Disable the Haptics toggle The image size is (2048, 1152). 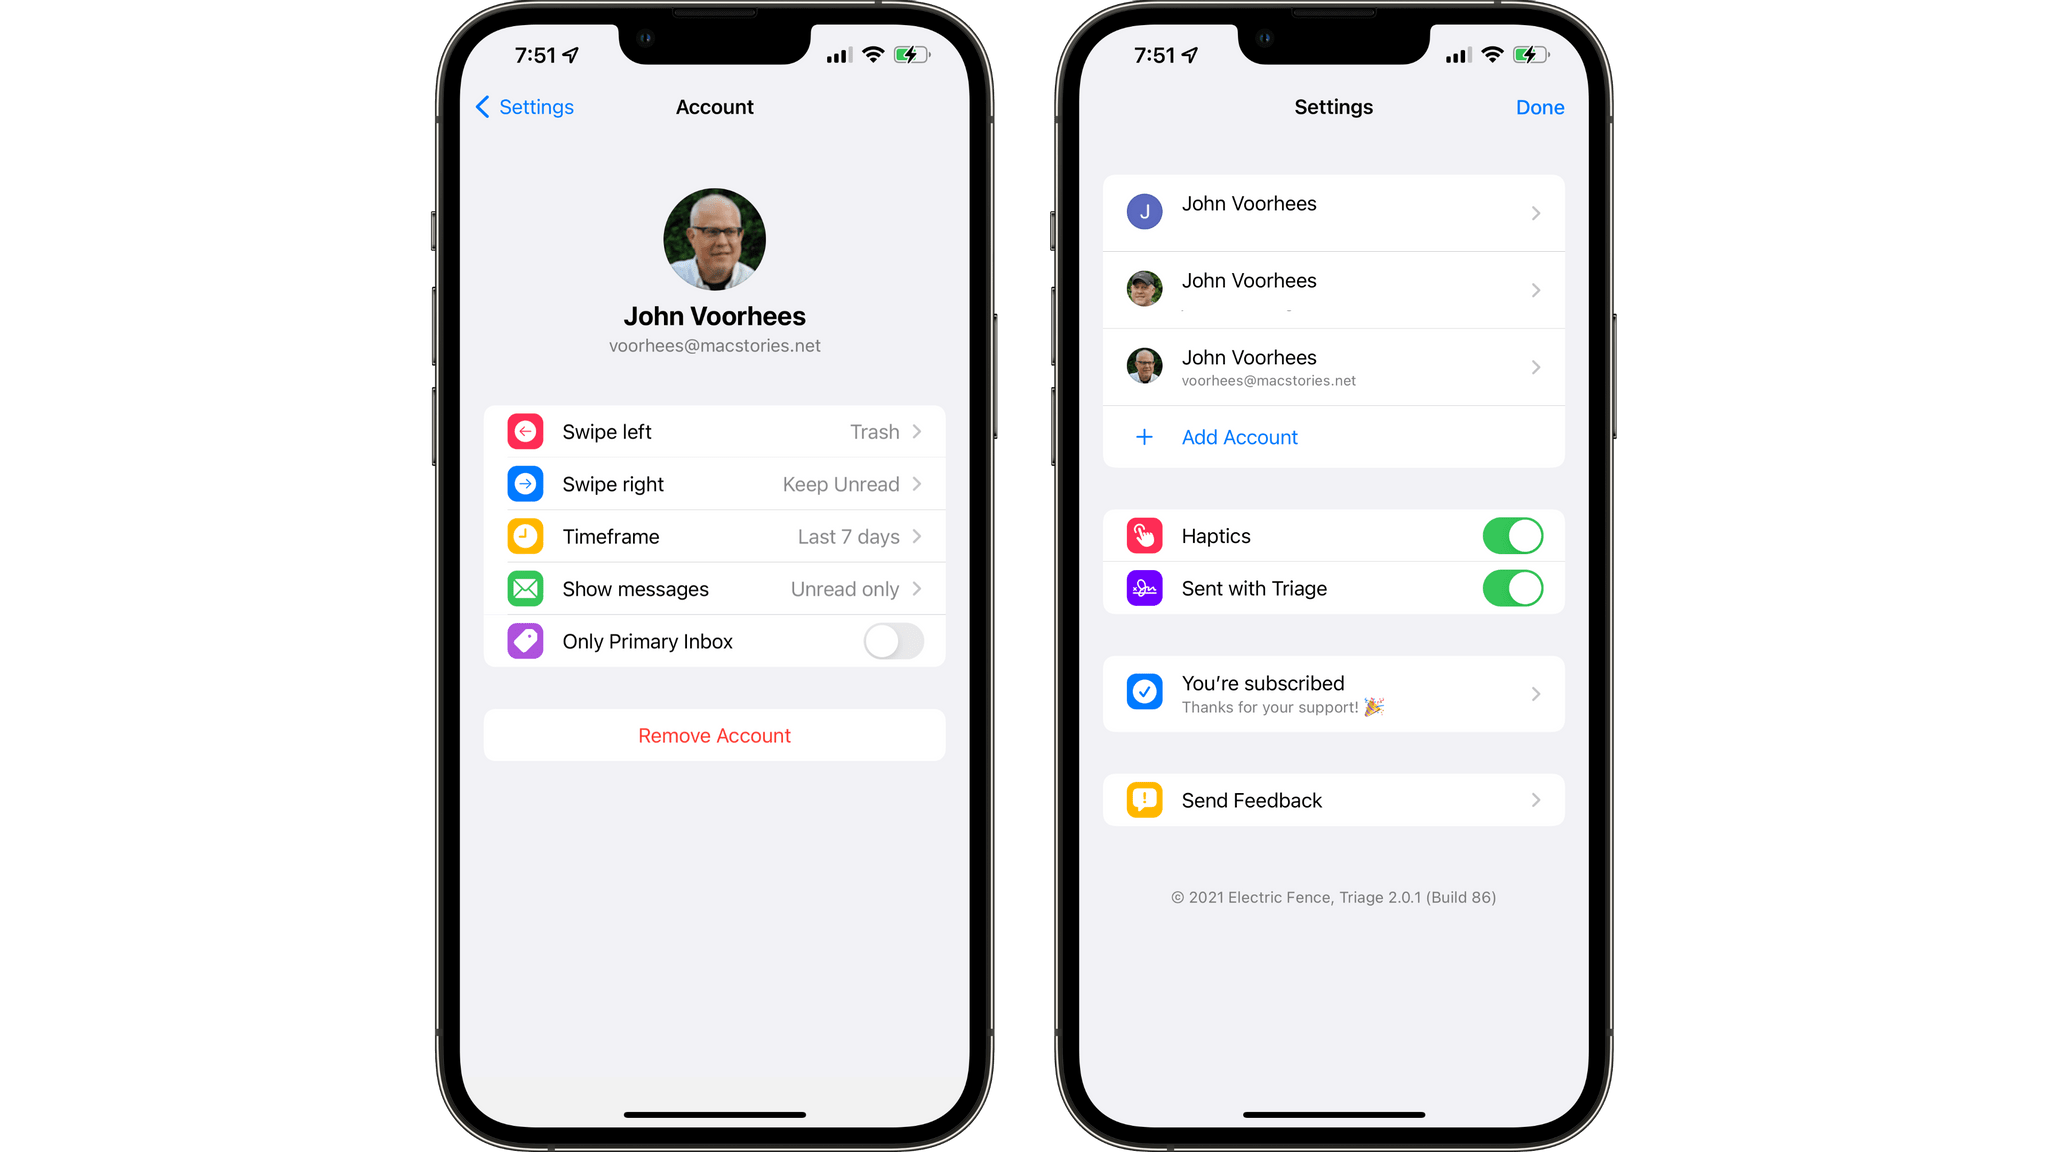pyautogui.click(x=1512, y=536)
